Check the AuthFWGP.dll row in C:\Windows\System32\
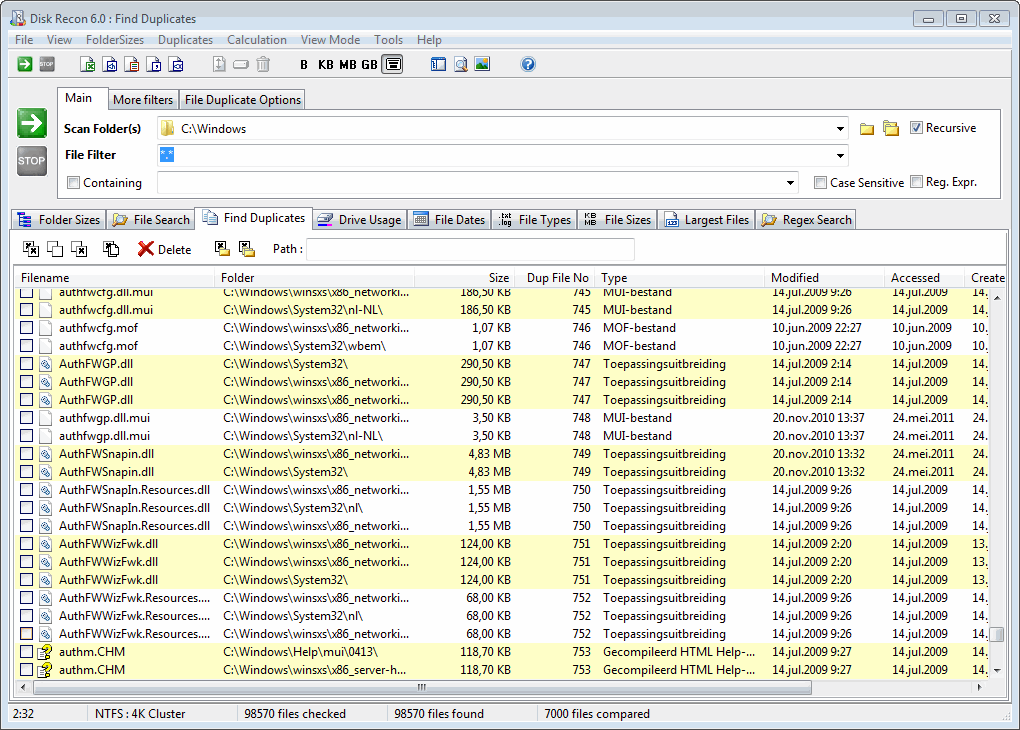Screen dimensions: 1020x730 tap(26, 364)
